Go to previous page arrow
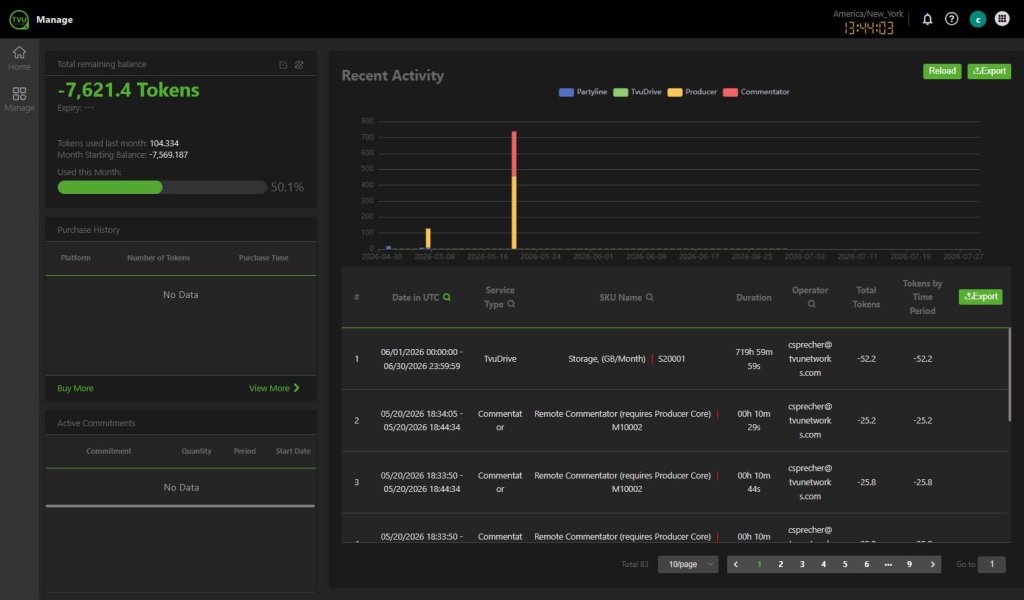Viewport: 1024px width, 600px height. point(736,564)
